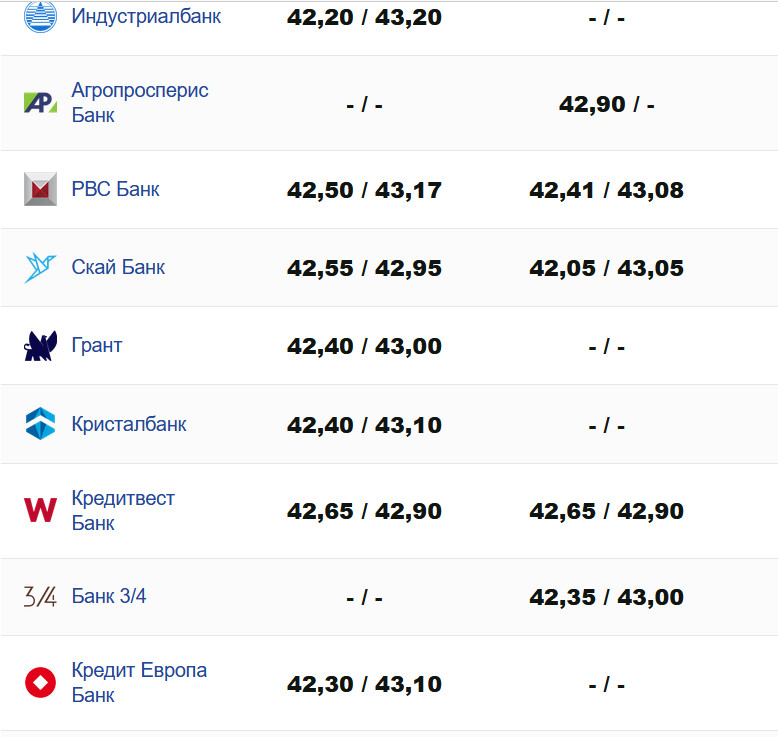Screen dimensions: 778x737
Task: Click the Банк 3/4 logo icon
Action: coord(40,597)
